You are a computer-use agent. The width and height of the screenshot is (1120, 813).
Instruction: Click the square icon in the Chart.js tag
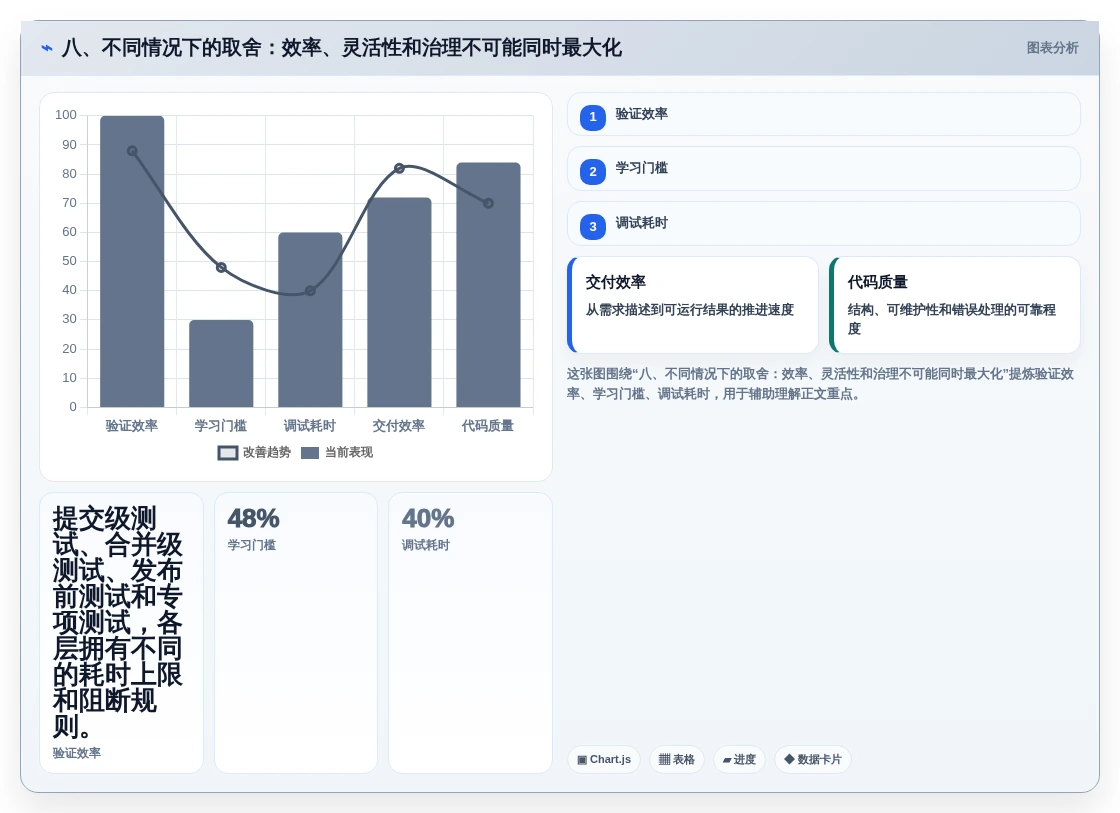coord(582,760)
